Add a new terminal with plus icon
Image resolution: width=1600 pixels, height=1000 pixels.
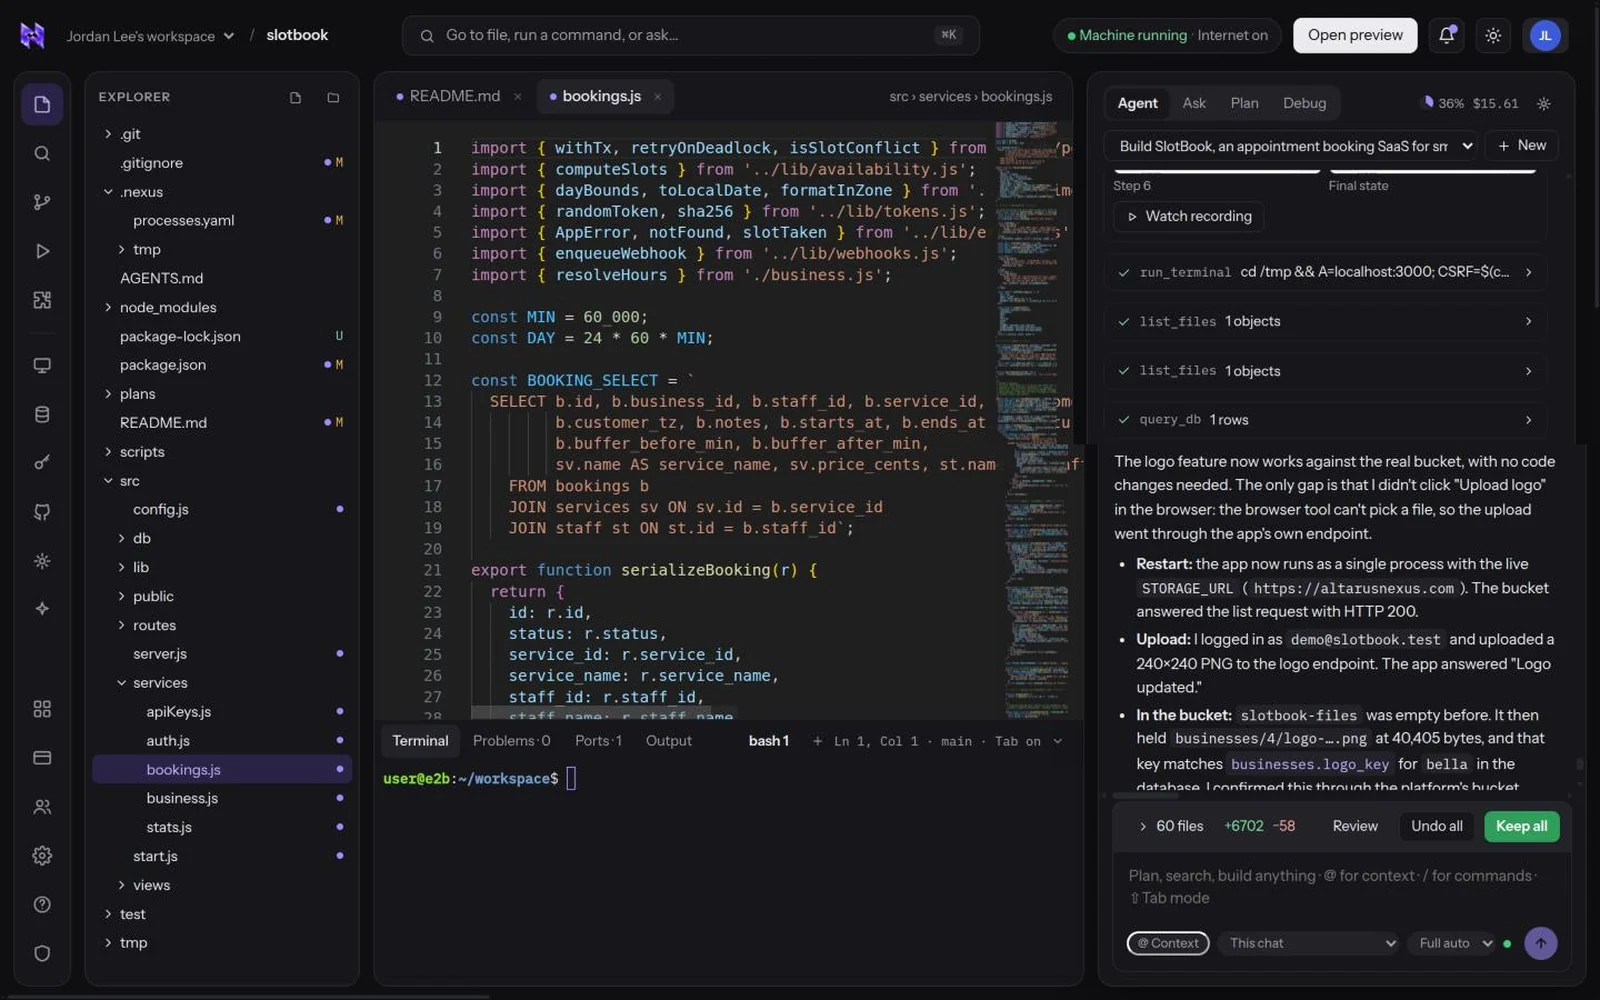817,741
